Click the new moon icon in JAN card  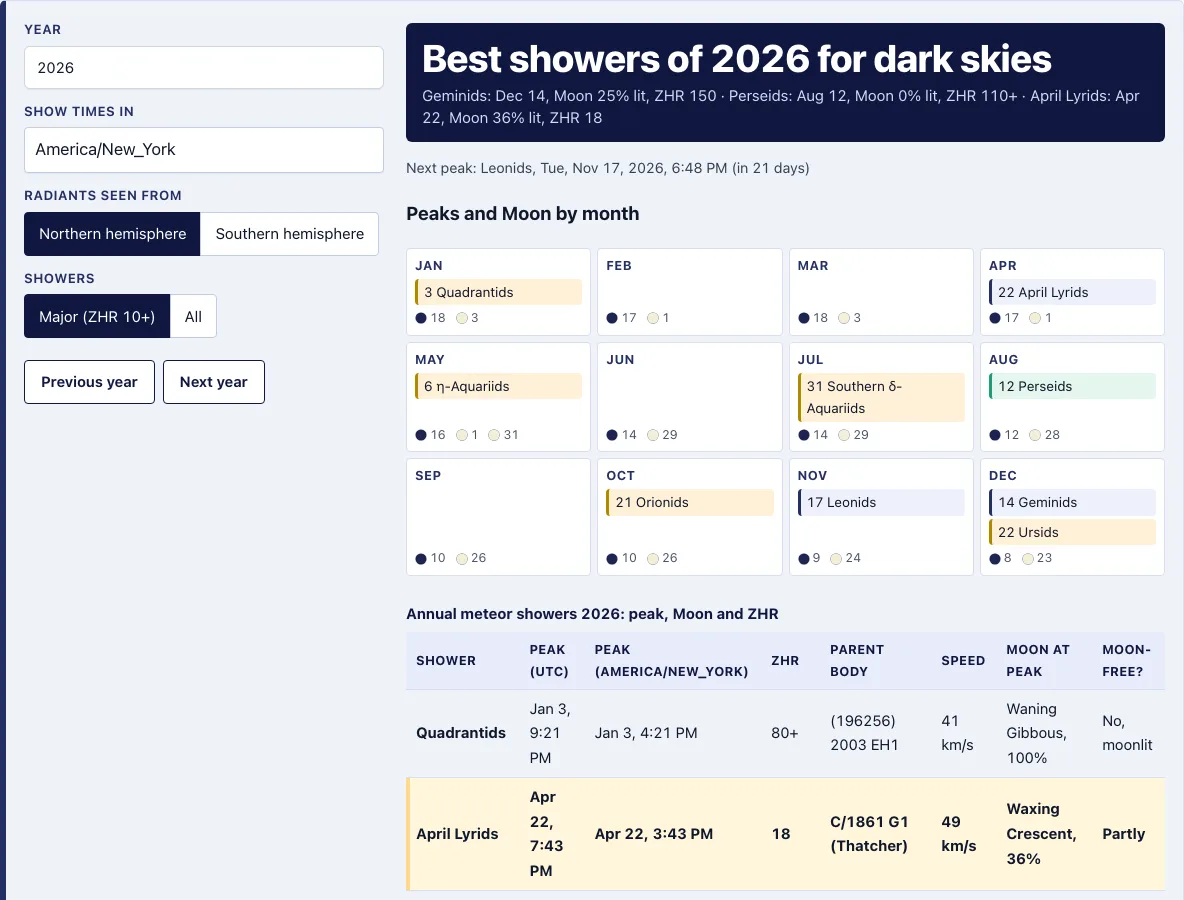(x=421, y=318)
